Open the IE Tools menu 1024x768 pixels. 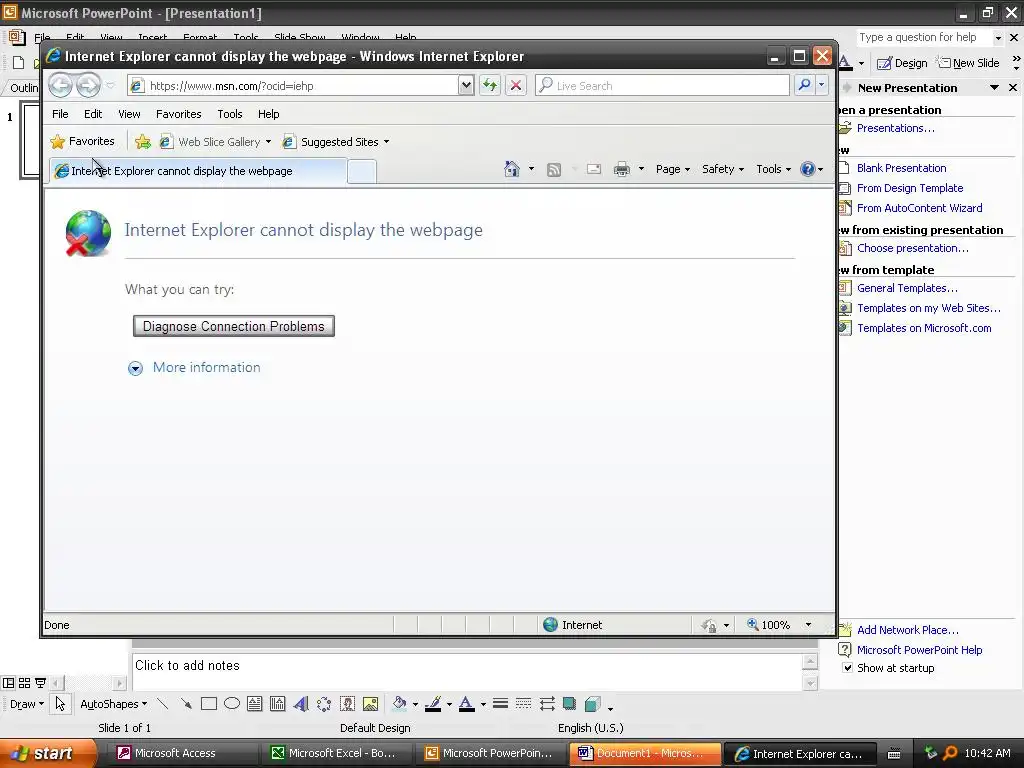click(x=230, y=114)
